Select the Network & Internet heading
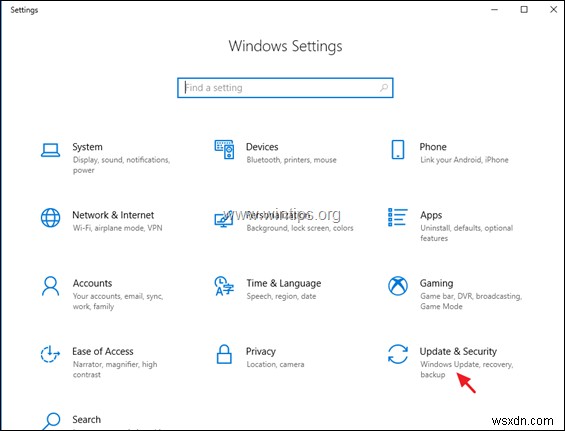Viewport: 565px width, 431px height. coord(113,215)
